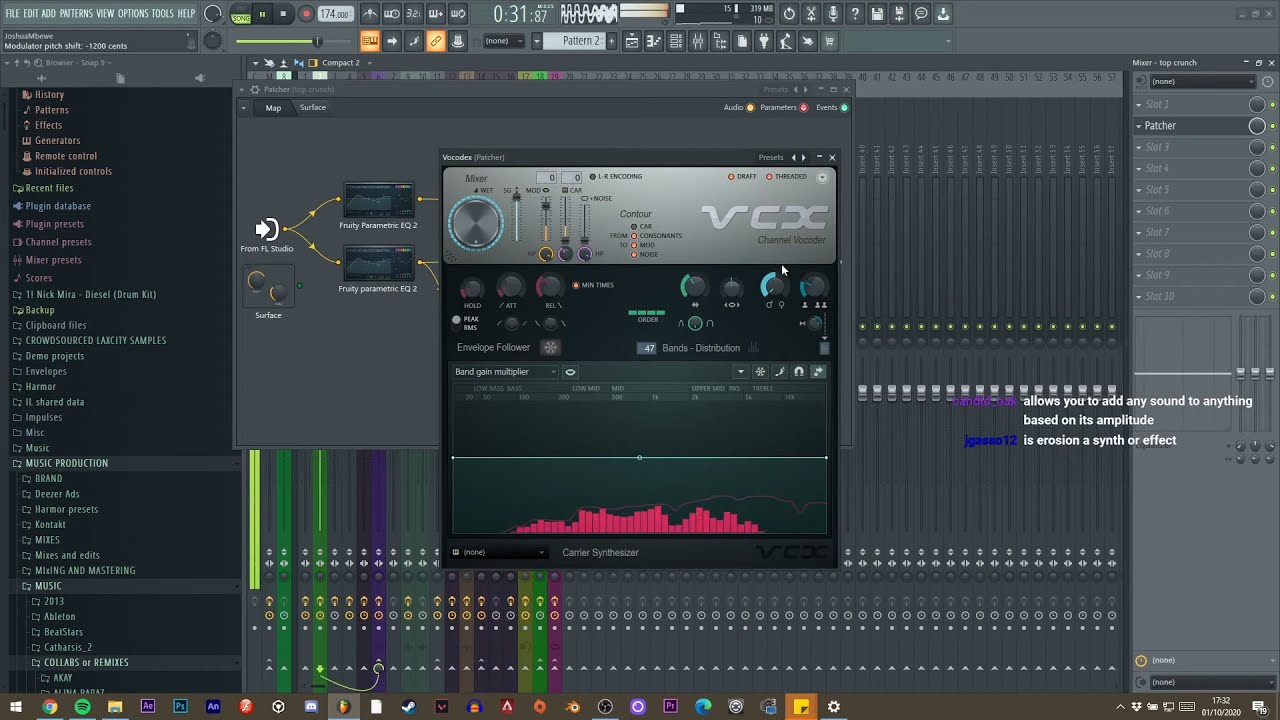Open band editor options dropdown arrow

[741, 372]
